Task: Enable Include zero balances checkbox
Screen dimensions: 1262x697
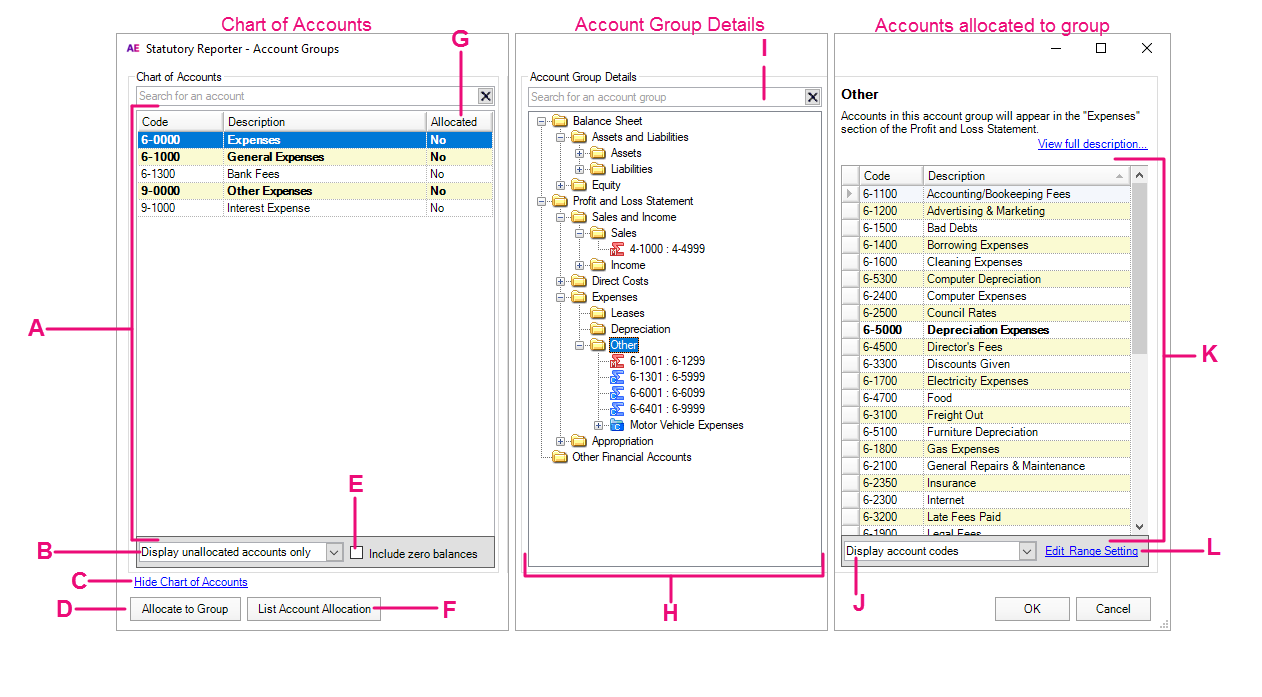Action: click(357, 553)
